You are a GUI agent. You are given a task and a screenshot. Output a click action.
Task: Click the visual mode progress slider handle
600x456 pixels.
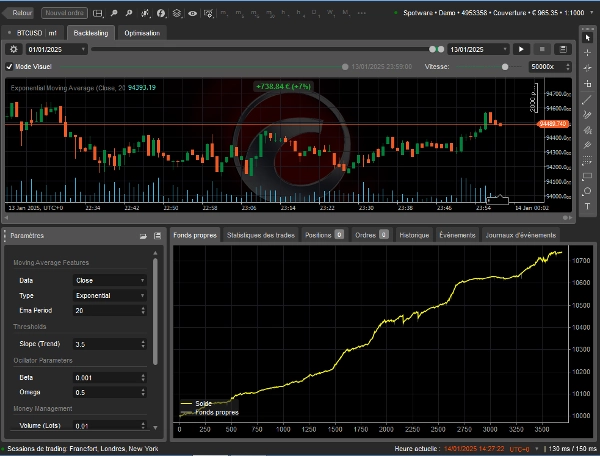(x=345, y=67)
